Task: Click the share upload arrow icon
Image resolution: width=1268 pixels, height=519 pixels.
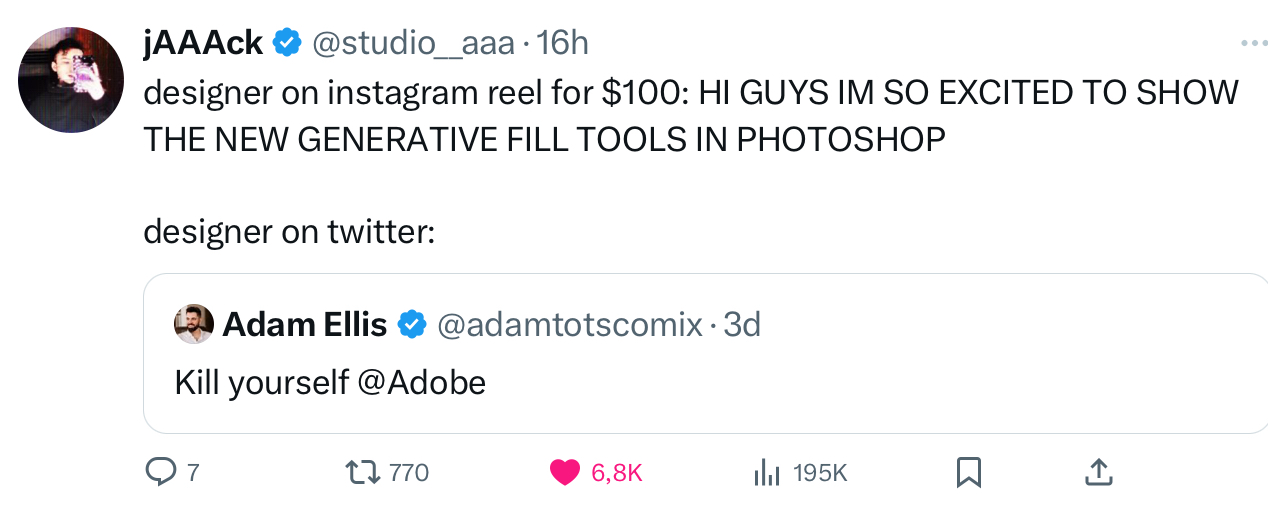Action: coord(1098,472)
